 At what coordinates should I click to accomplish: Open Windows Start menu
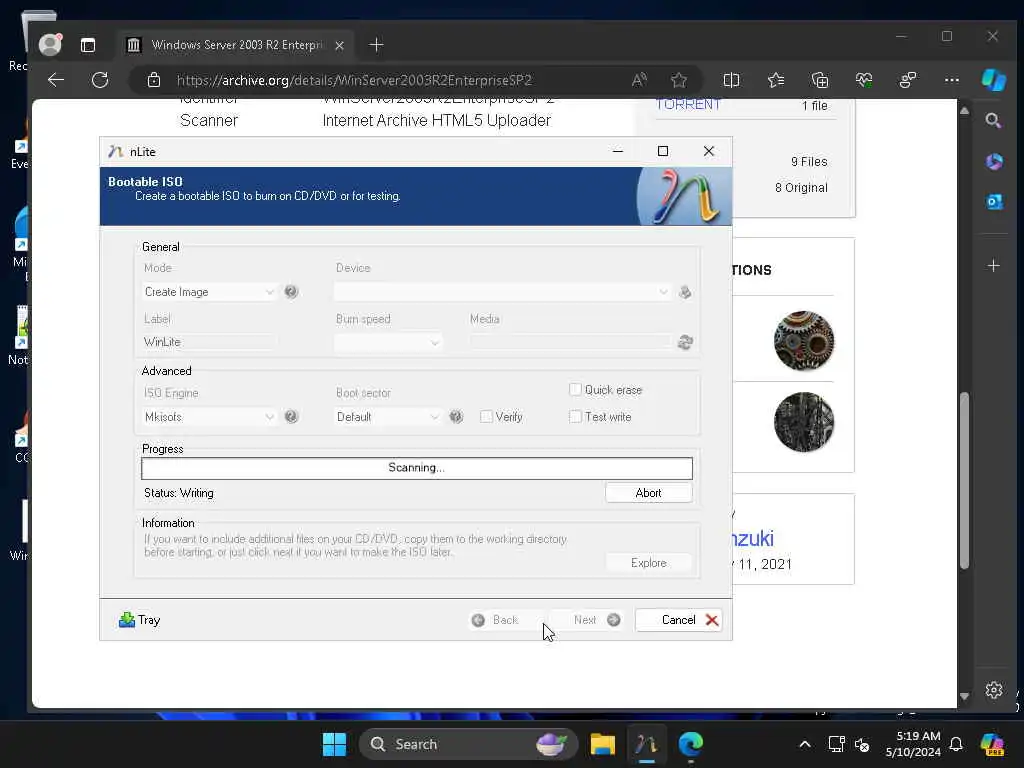(x=334, y=744)
